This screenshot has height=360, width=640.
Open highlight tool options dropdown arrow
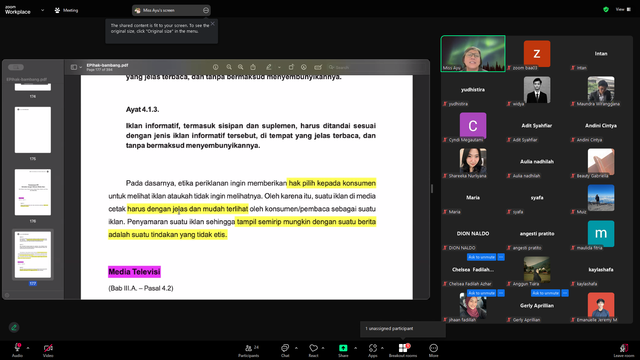pyautogui.click(x=279, y=67)
